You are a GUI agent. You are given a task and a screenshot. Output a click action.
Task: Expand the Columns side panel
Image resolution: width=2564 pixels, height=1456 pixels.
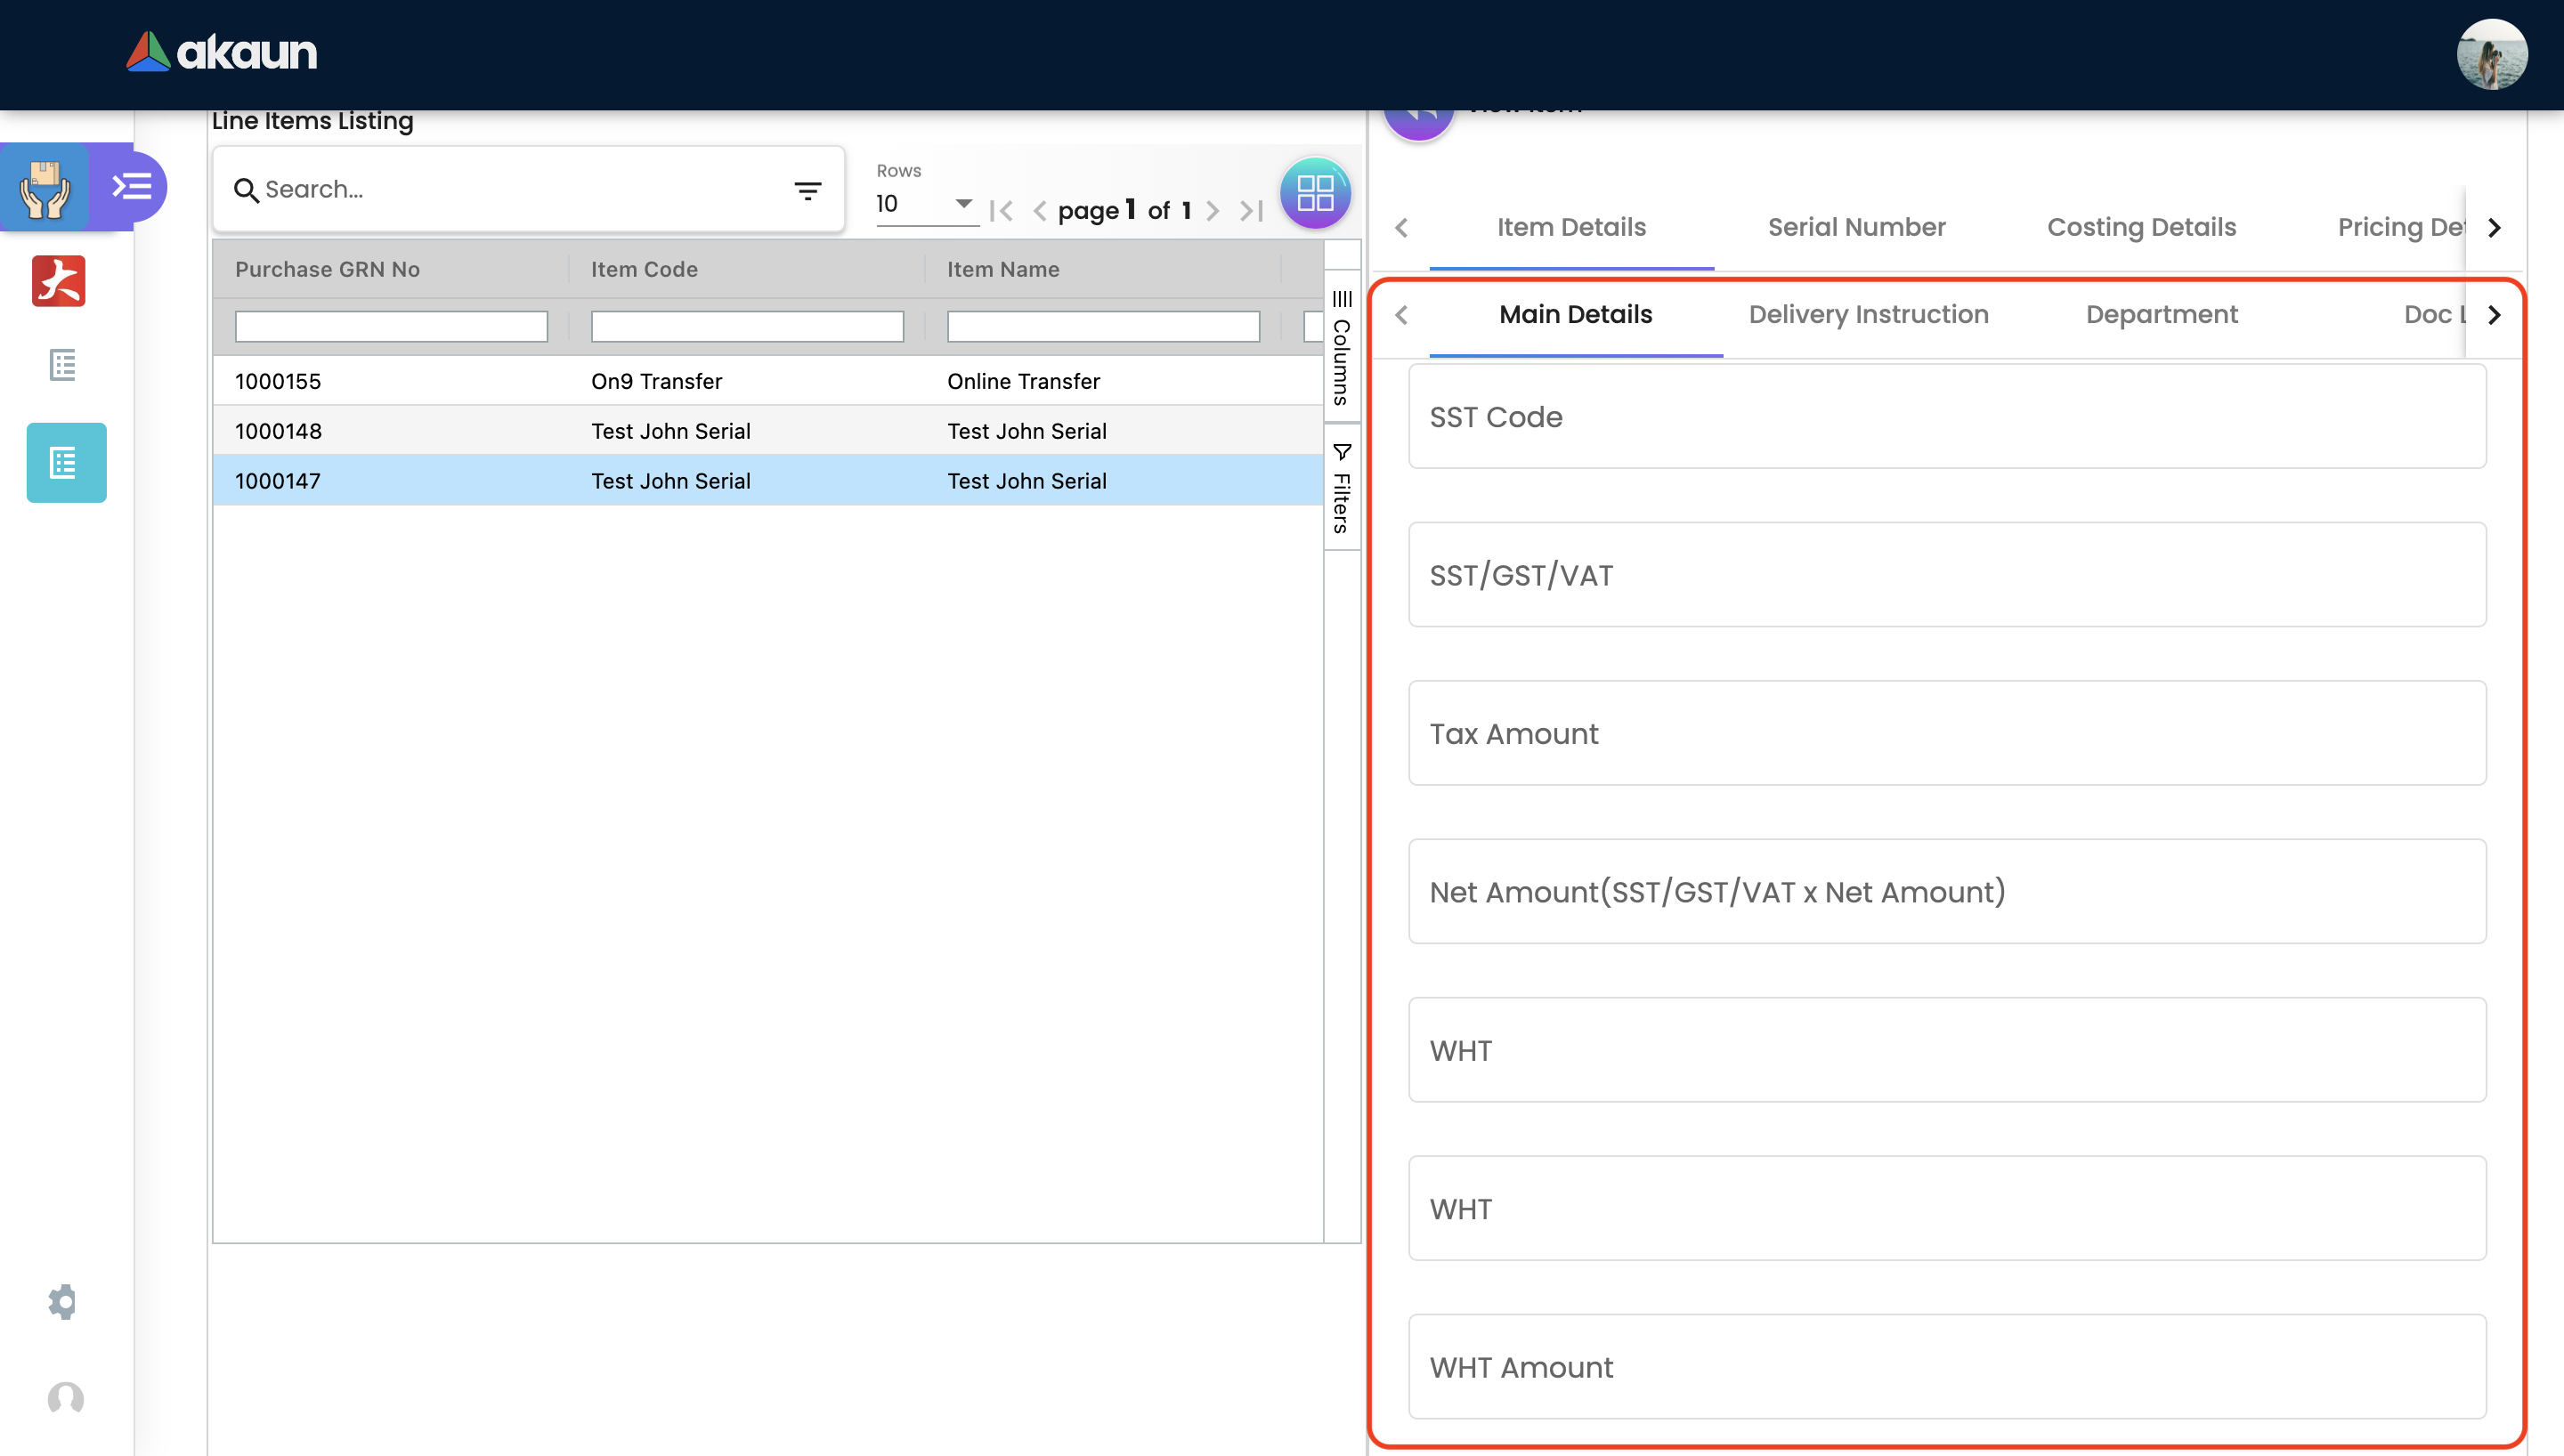point(1341,348)
